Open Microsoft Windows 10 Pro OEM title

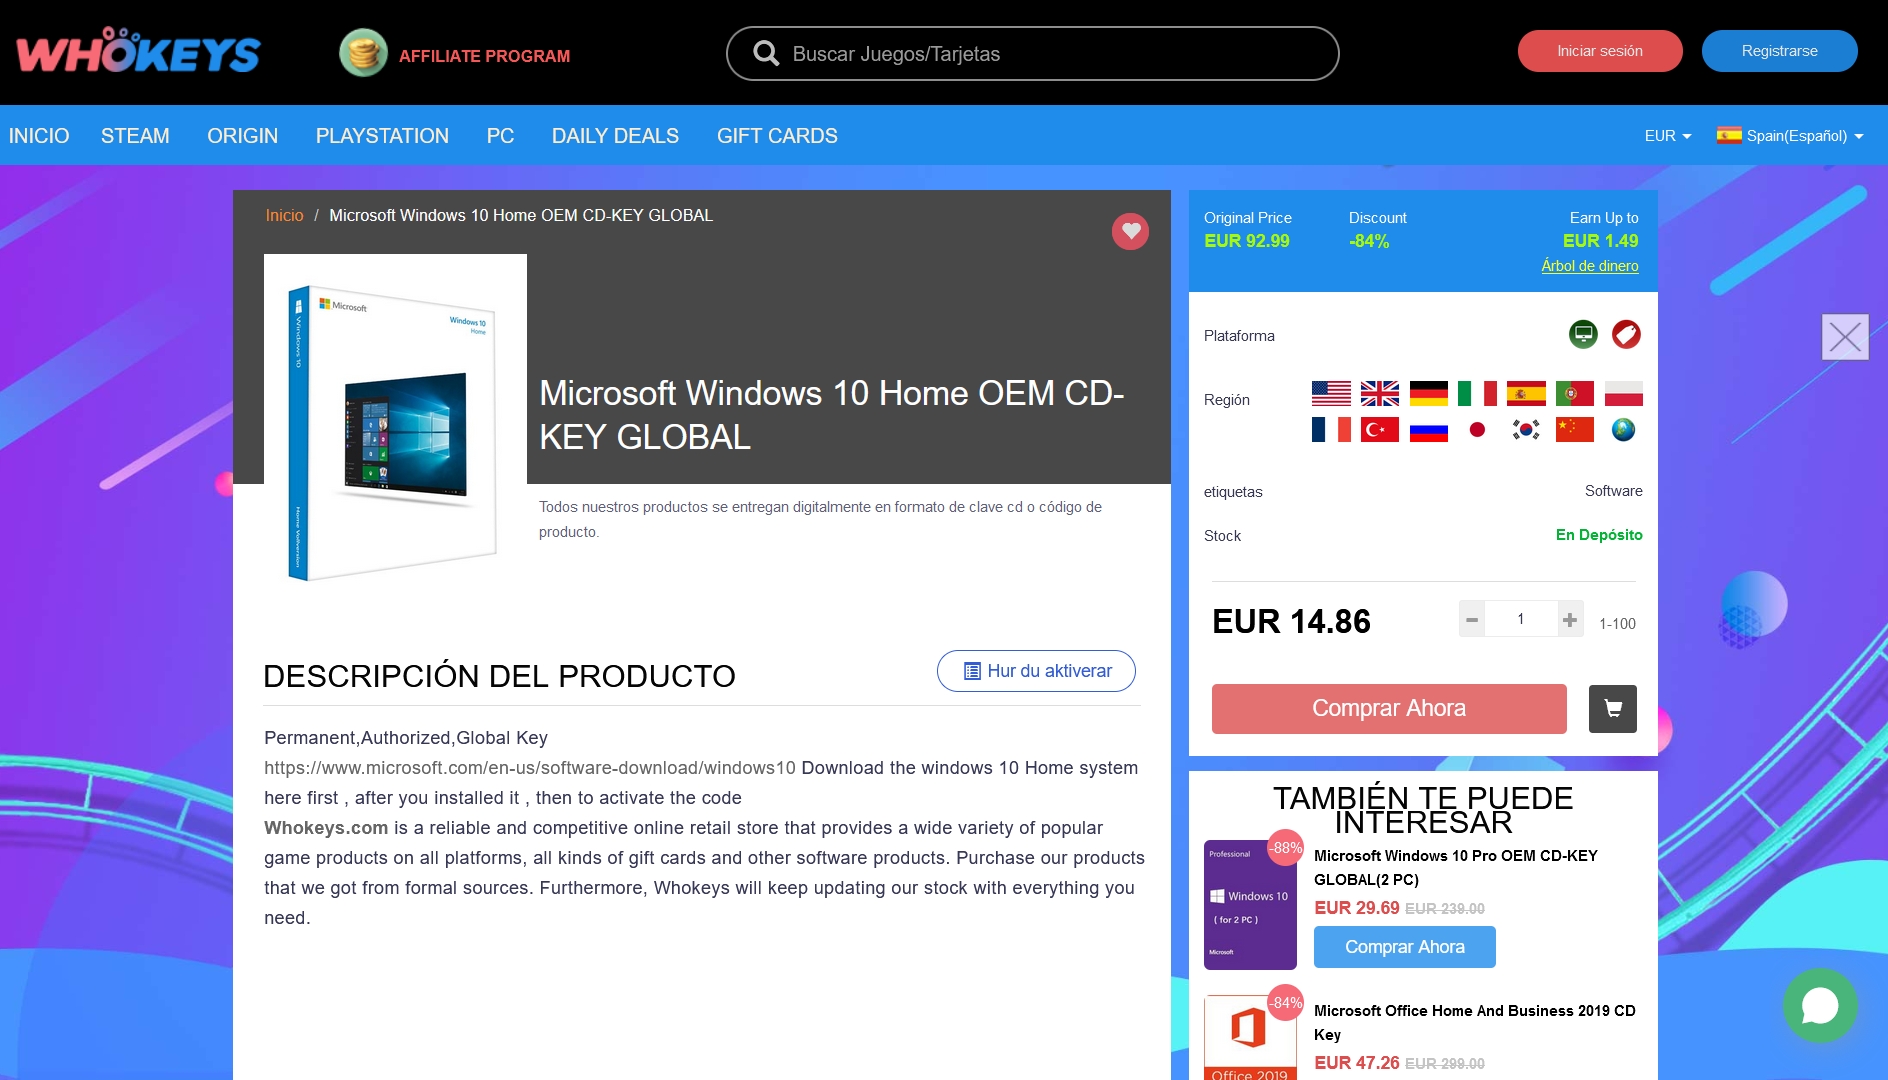tap(1456, 868)
